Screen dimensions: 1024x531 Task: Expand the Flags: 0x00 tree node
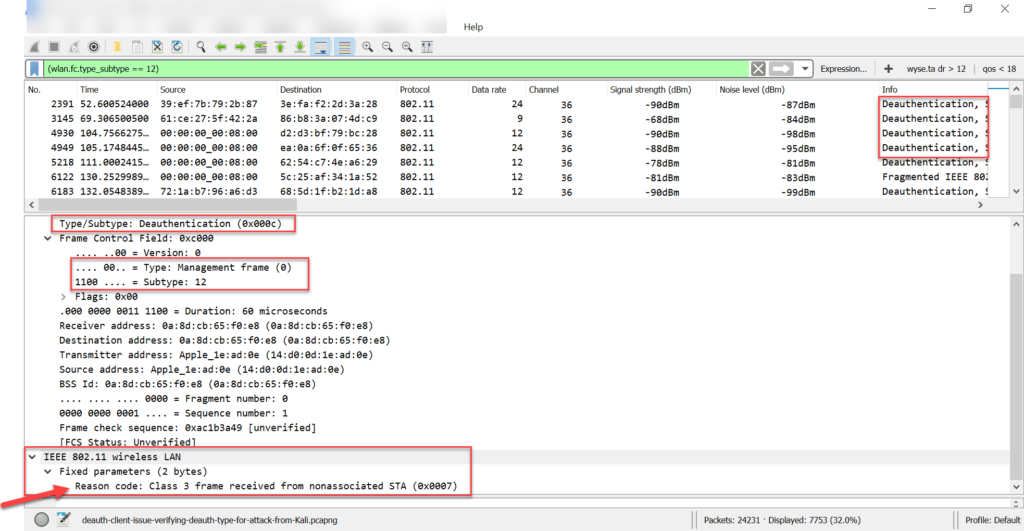tap(64, 296)
